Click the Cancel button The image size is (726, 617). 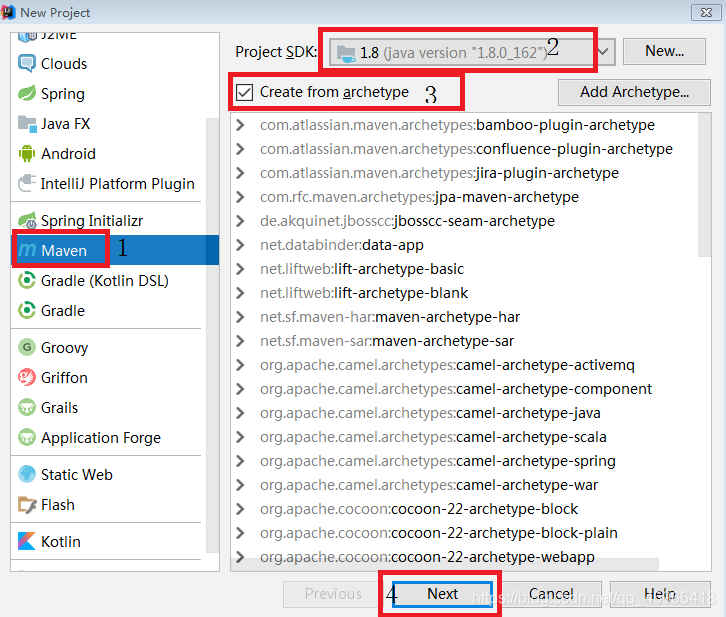pos(551,594)
